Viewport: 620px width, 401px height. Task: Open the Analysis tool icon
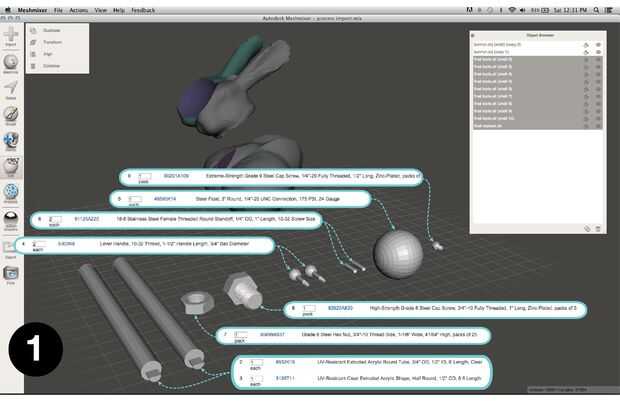pyautogui.click(x=11, y=193)
